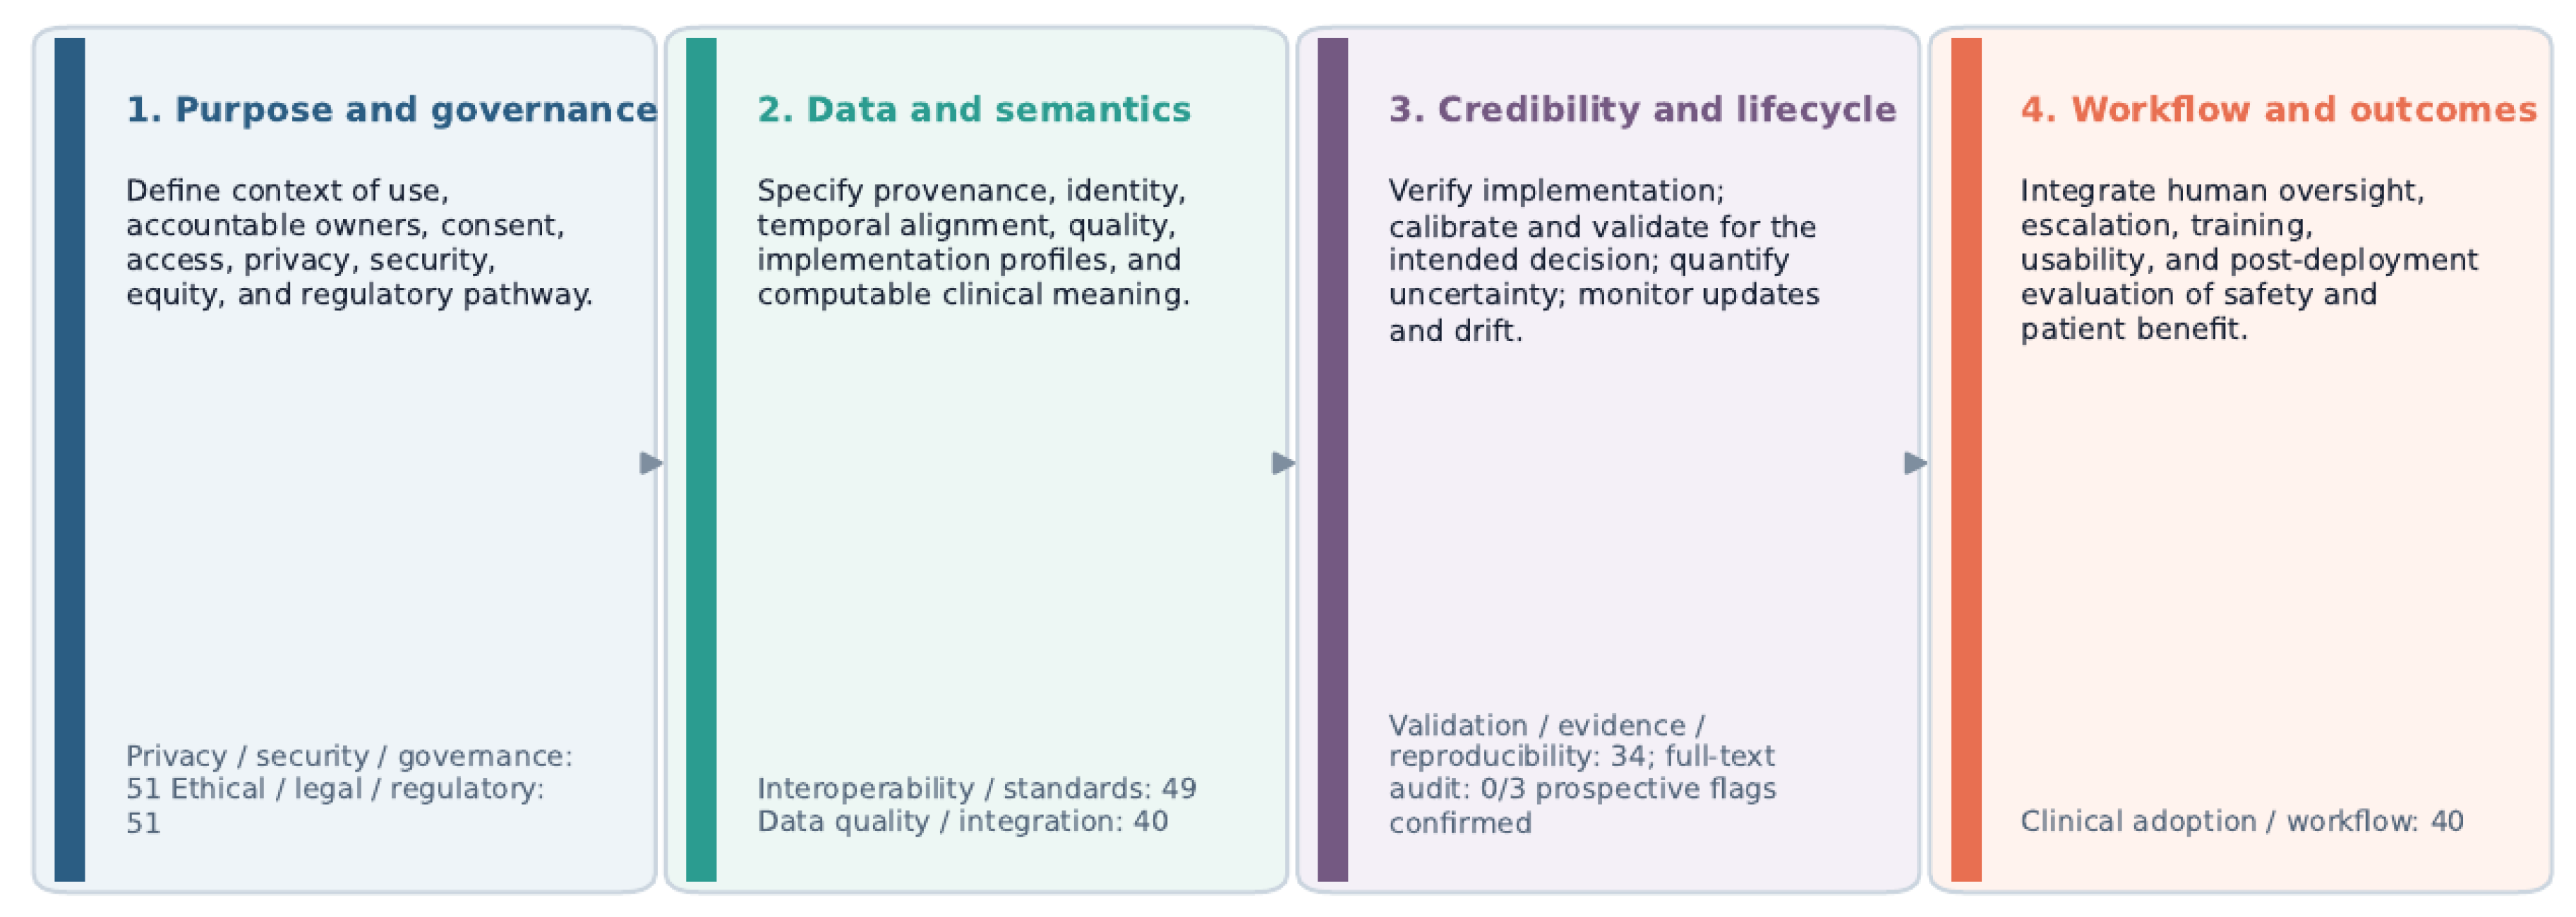The image size is (2576, 917).
Task: Click the arrow between panels 2 and 3
Action: 1283,463
